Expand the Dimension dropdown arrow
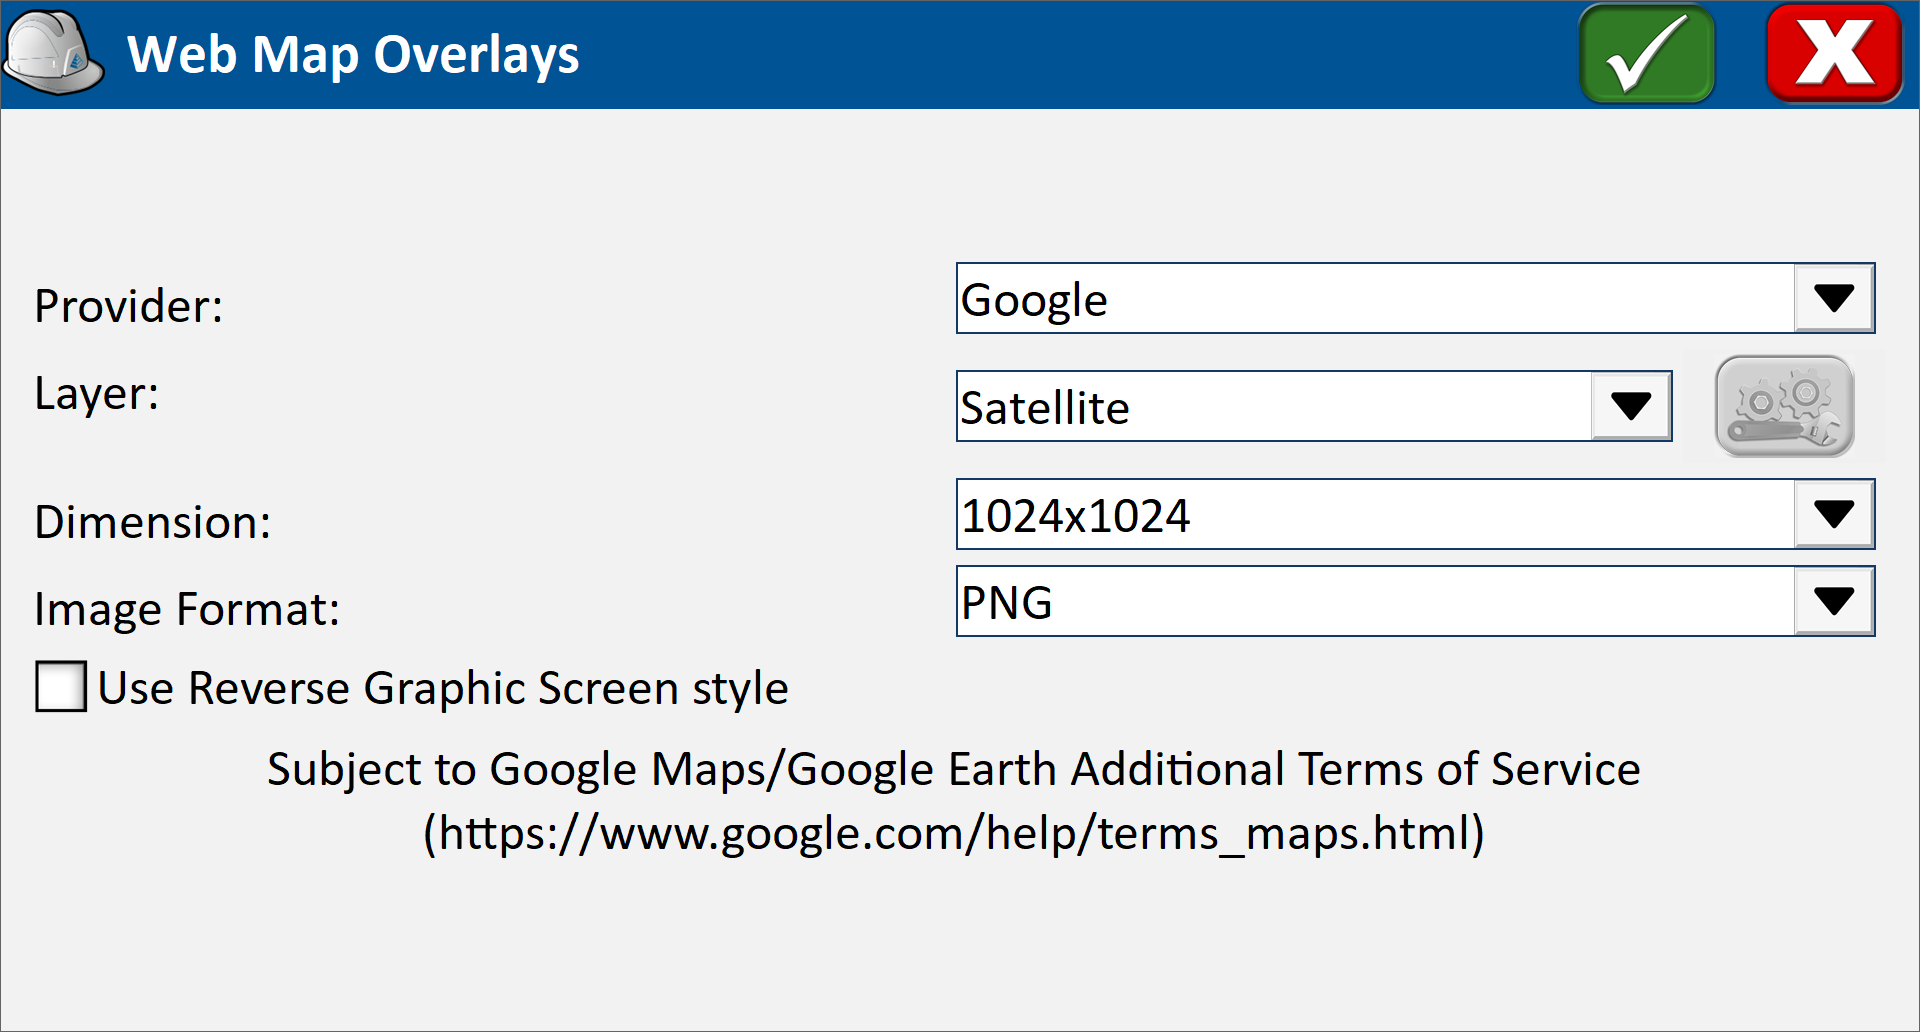This screenshot has height=1032, width=1920. tap(1833, 514)
